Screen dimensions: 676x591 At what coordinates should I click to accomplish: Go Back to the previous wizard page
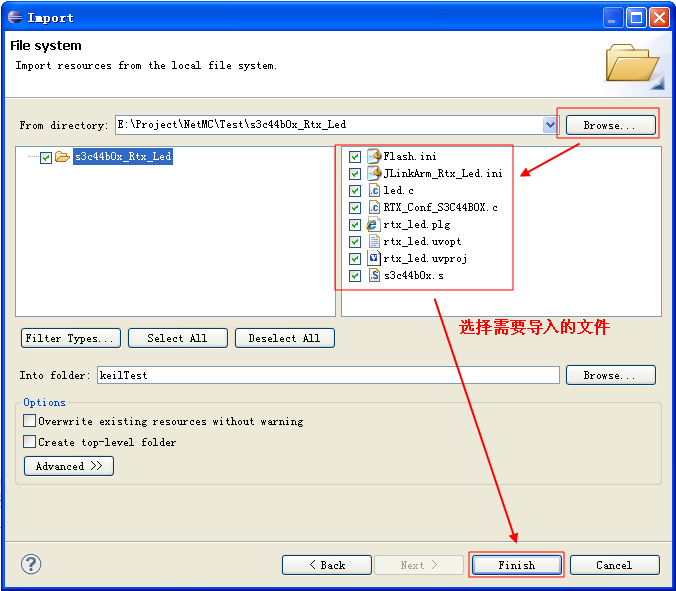[x=327, y=565]
